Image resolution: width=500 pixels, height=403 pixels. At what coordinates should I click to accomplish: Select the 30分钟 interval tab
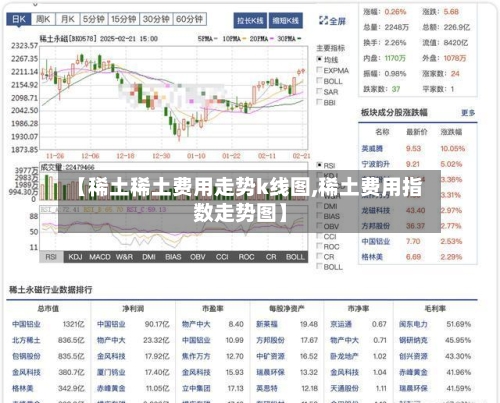pos(156,19)
